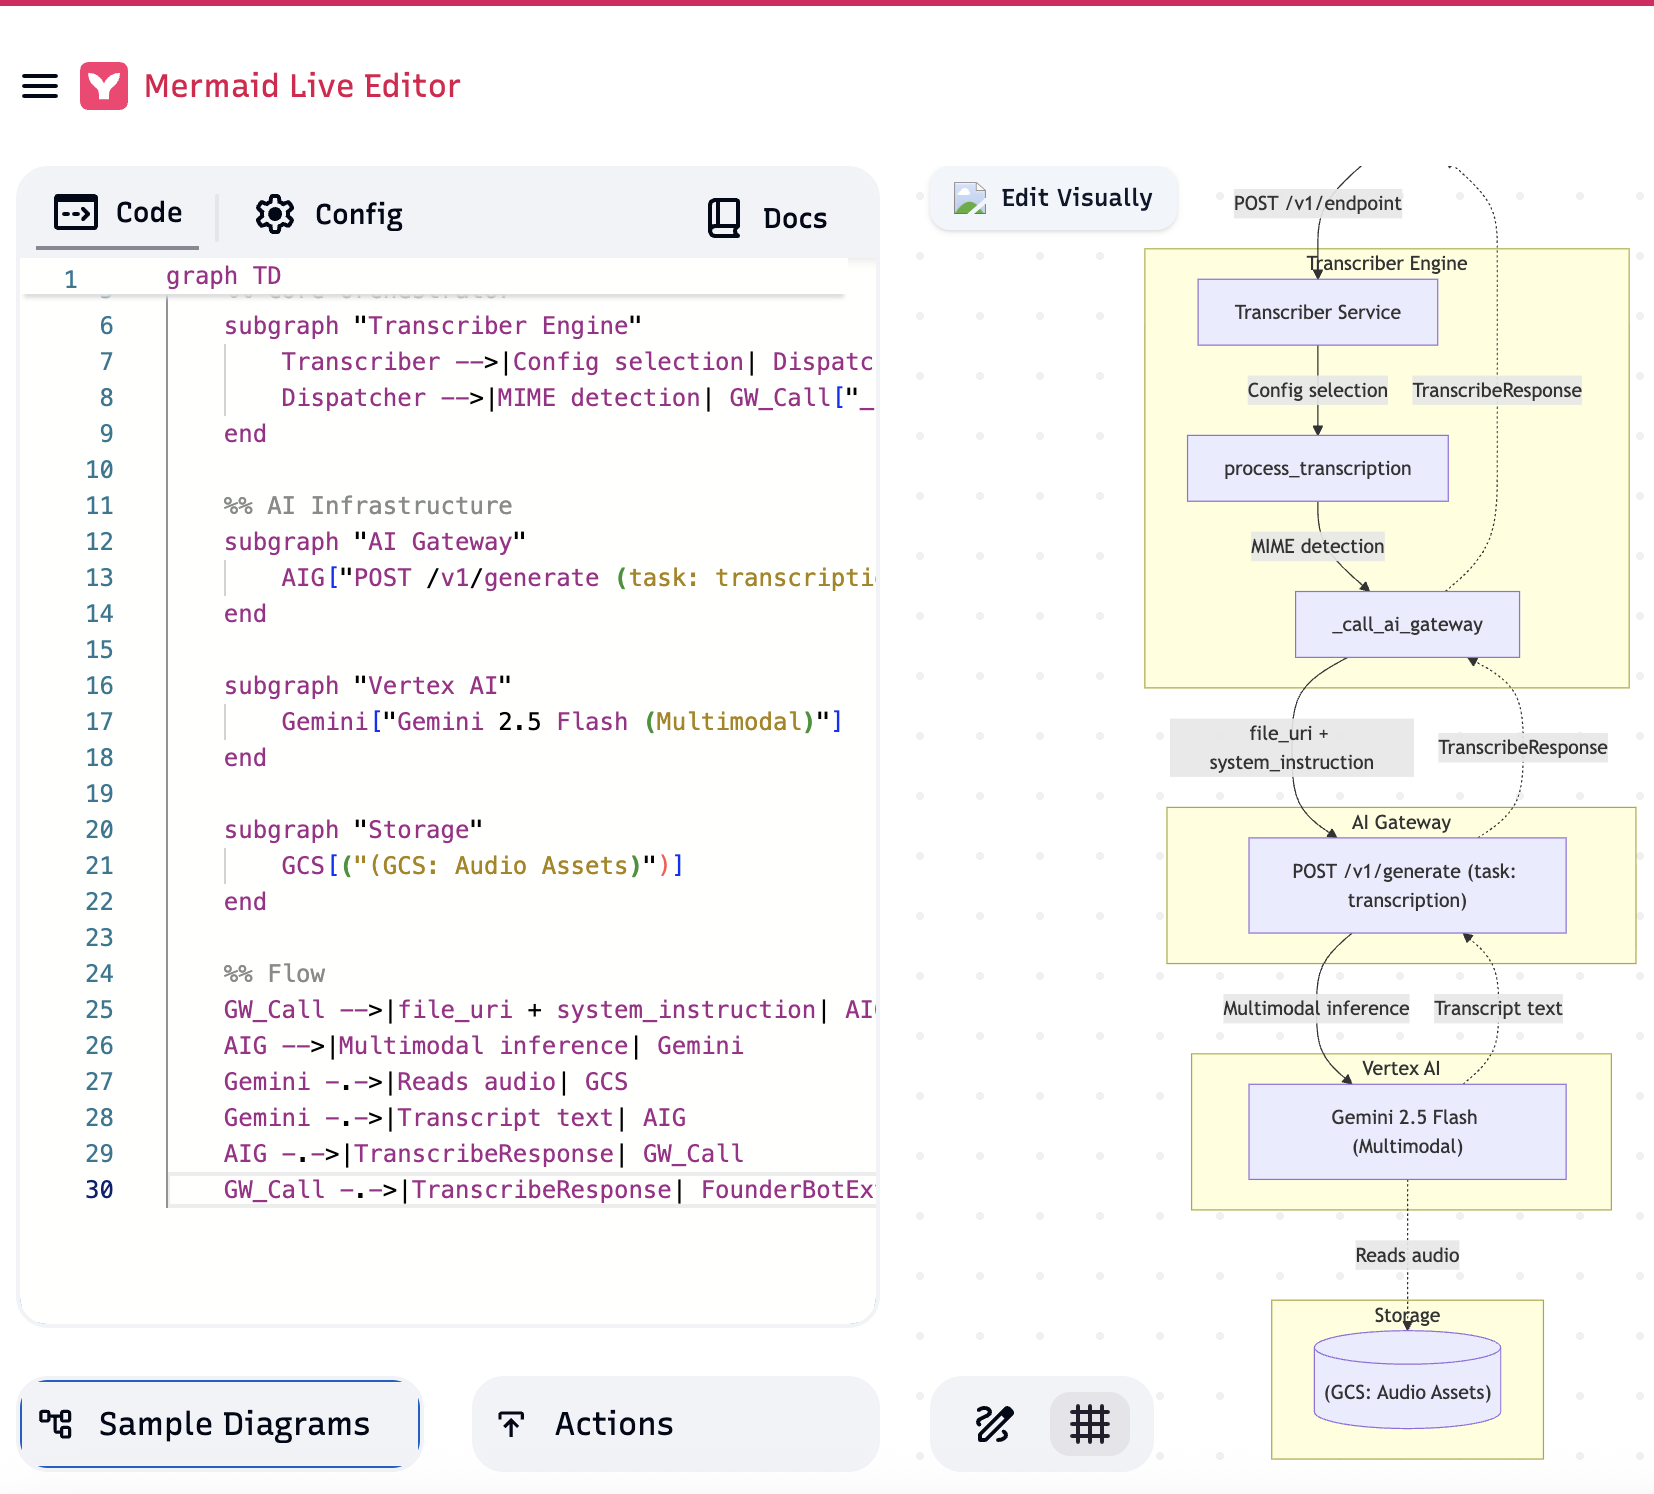Switch to the Config tab
The image size is (1654, 1494).
coord(358,214)
